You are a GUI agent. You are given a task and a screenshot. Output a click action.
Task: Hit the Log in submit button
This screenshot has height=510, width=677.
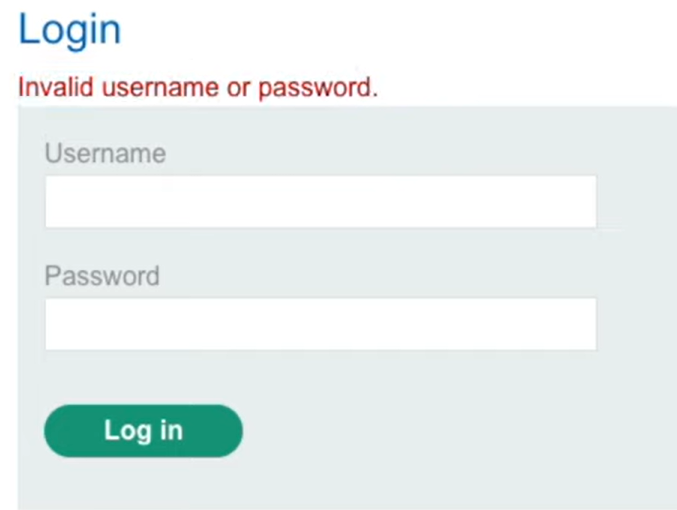[x=143, y=431]
